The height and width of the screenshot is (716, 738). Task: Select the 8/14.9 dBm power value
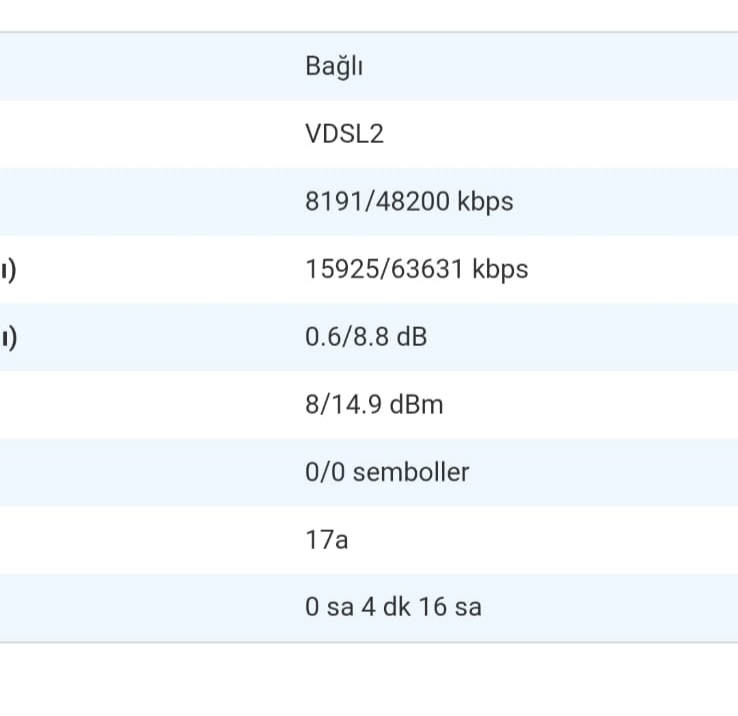(x=374, y=405)
